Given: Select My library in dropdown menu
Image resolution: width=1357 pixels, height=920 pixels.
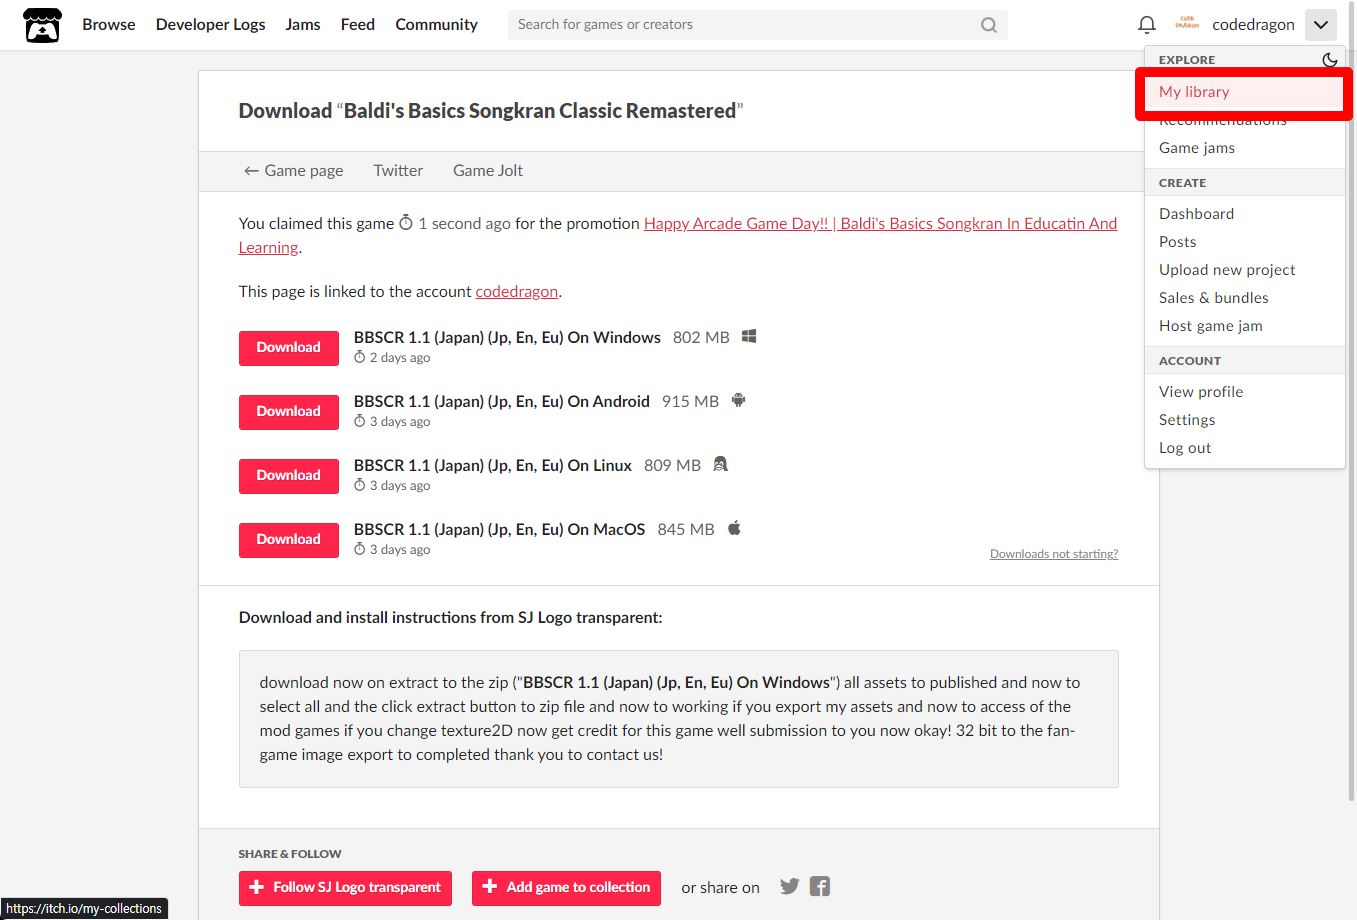Looking at the screenshot, I should tap(1244, 92).
